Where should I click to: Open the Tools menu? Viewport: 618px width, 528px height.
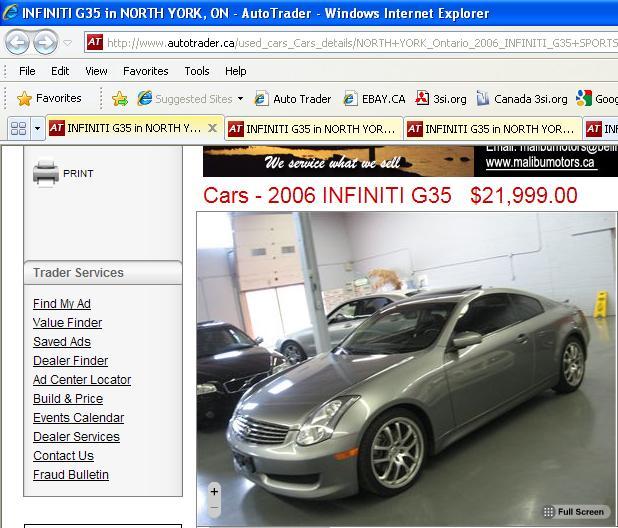point(197,71)
